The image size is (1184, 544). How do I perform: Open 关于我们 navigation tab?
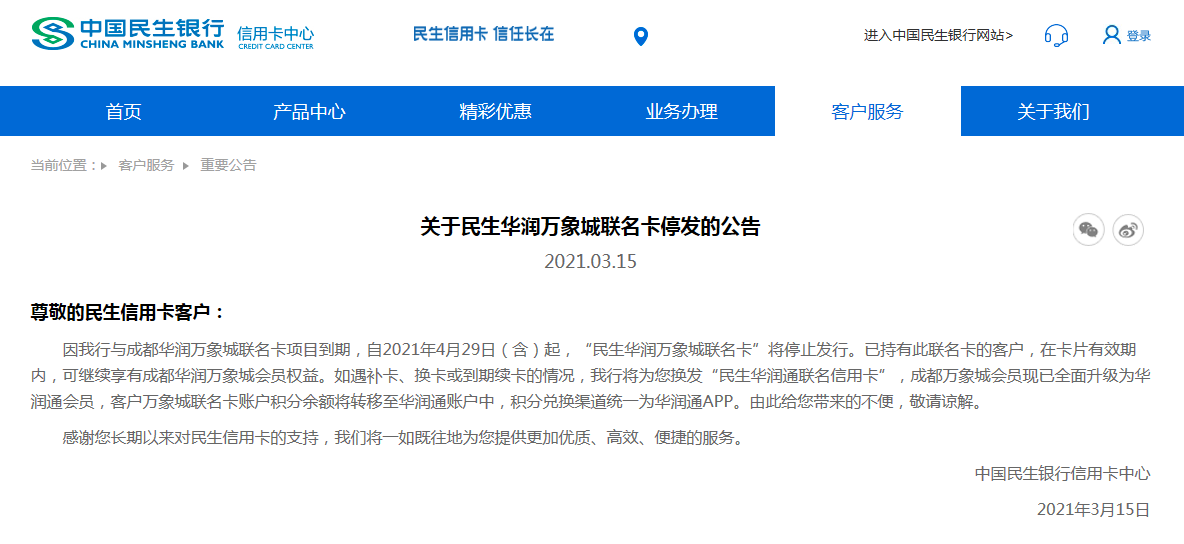coord(1053,112)
